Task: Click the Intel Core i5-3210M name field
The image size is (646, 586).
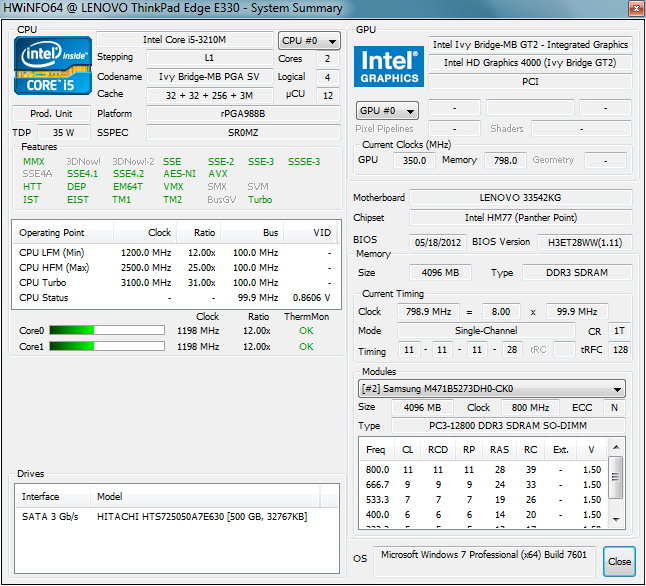Action: [183, 40]
